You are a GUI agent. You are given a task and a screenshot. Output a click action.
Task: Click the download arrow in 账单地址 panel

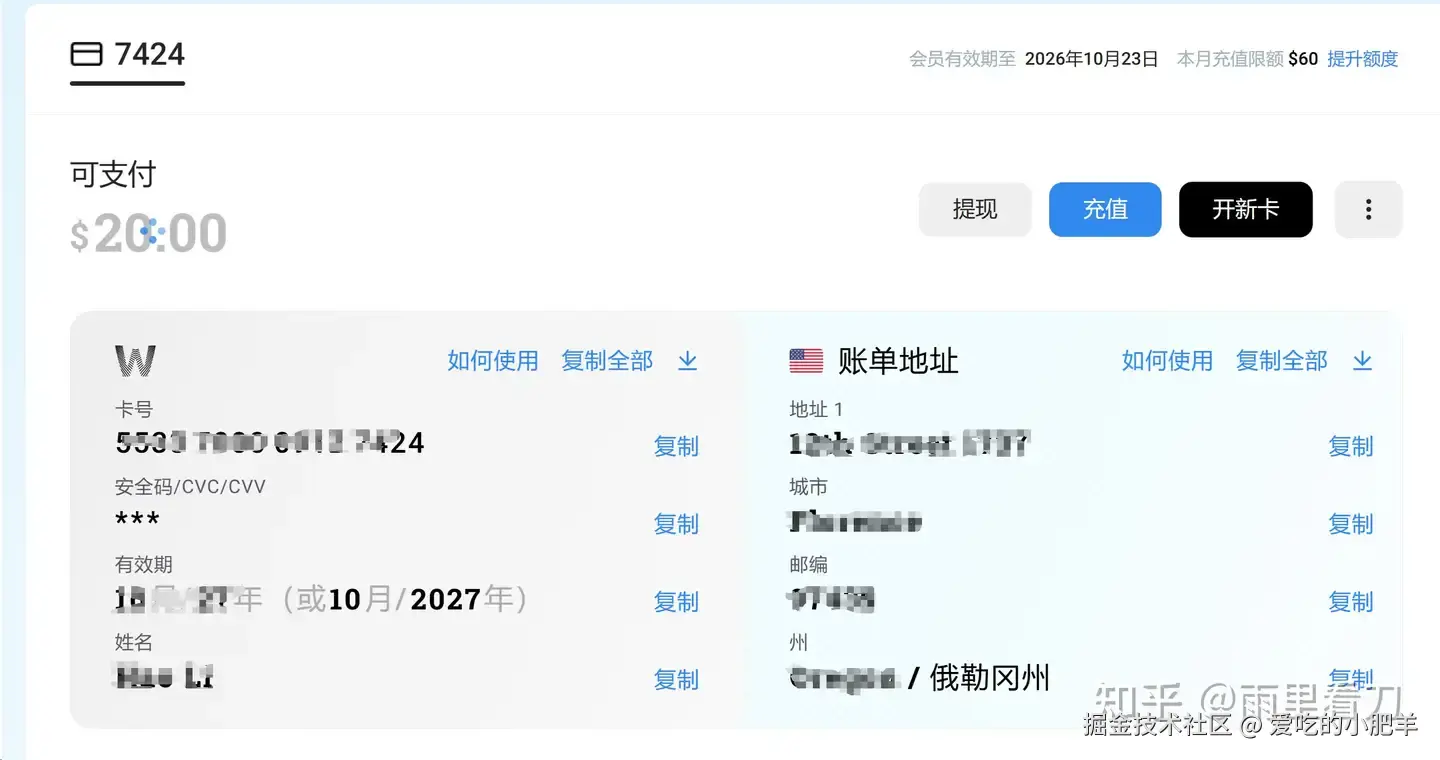(1362, 361)
